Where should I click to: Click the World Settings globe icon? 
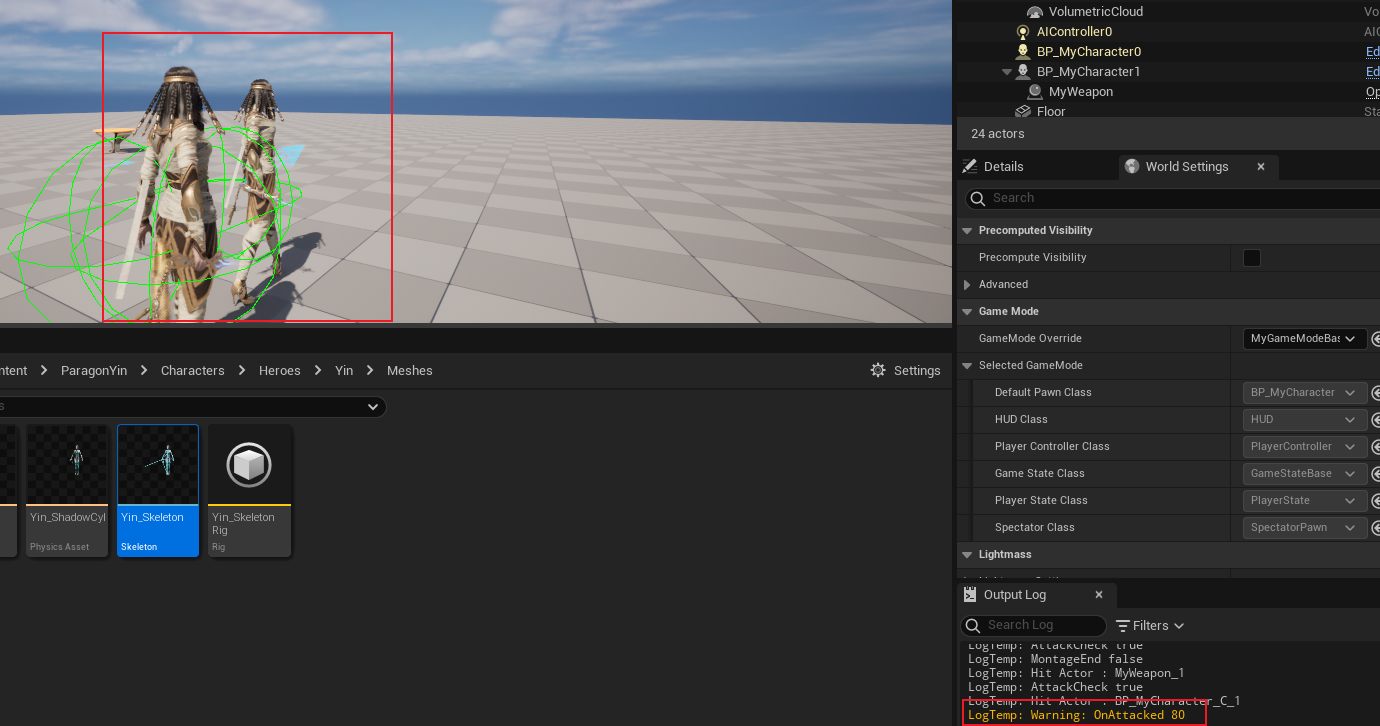click(1132, 166)
